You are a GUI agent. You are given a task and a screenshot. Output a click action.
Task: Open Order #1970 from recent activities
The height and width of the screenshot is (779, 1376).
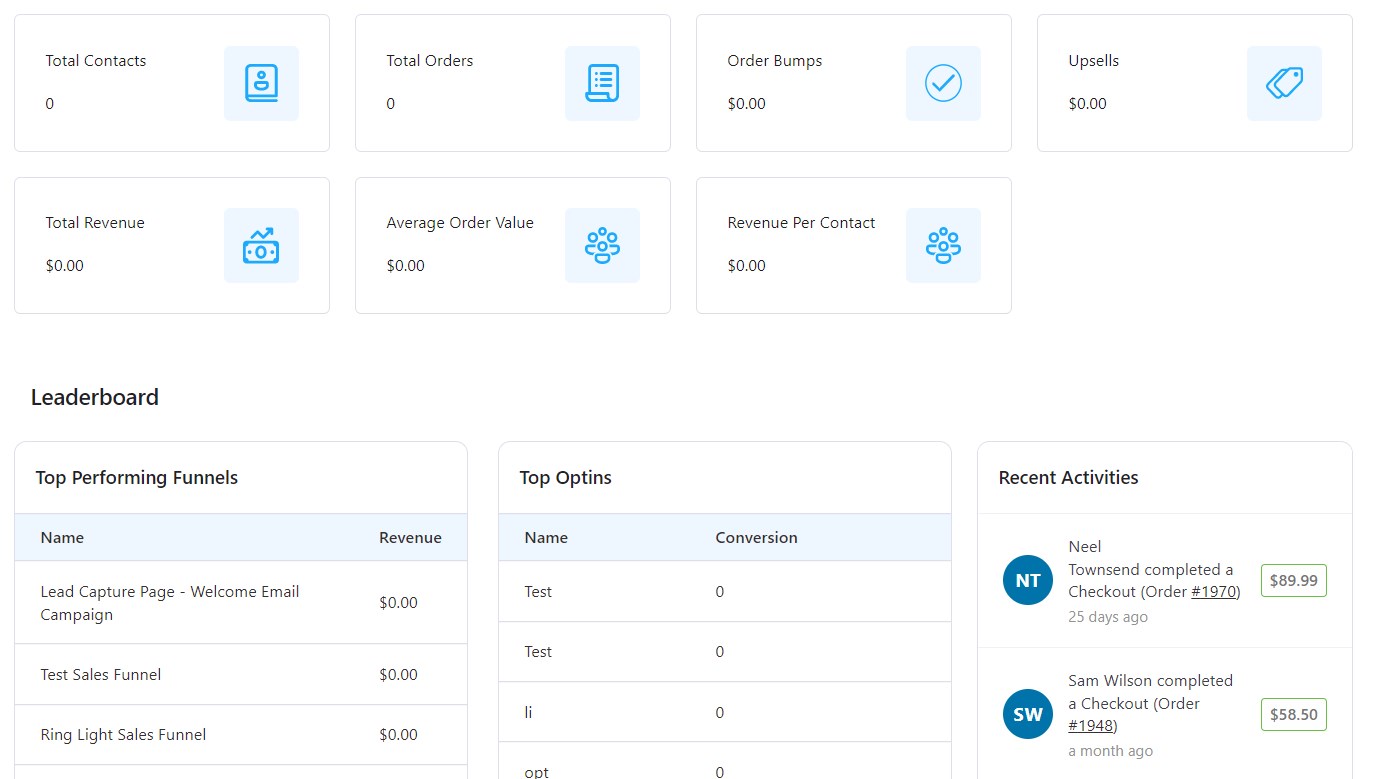pos(1214,591)
